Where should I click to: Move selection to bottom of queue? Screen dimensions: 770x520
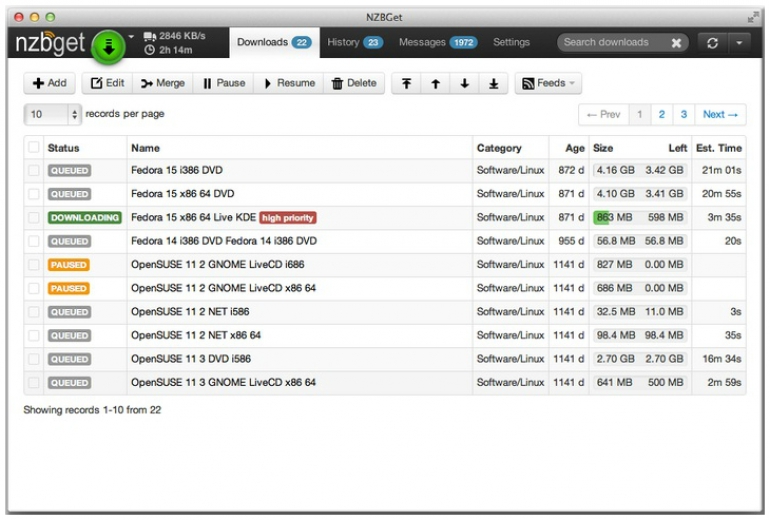pyautogui.click(x=494, y=83)
